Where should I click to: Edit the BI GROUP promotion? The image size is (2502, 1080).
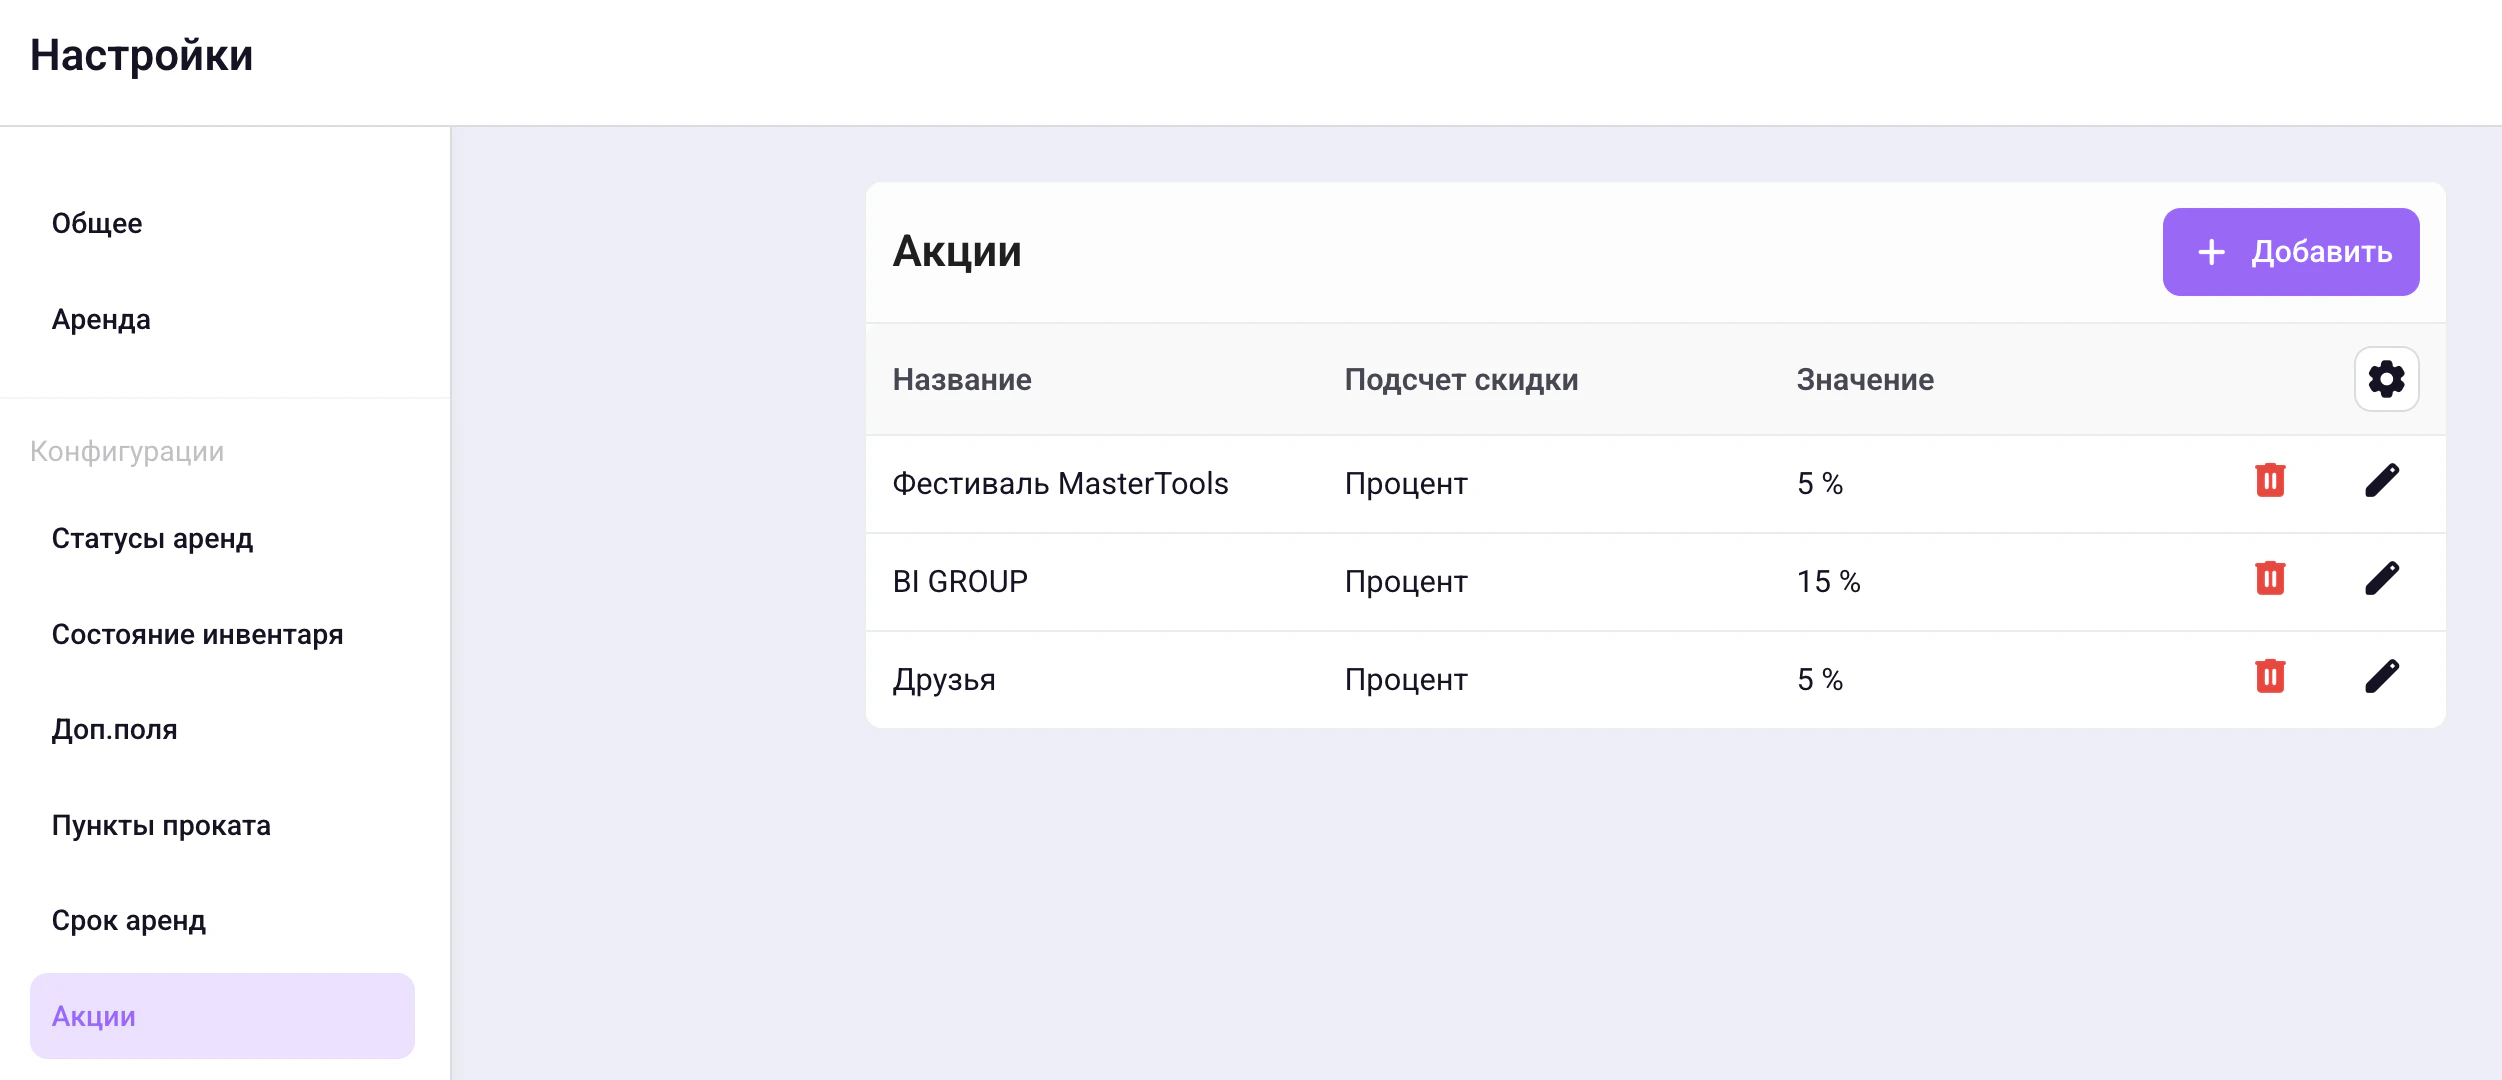[x=2384, y=579]
